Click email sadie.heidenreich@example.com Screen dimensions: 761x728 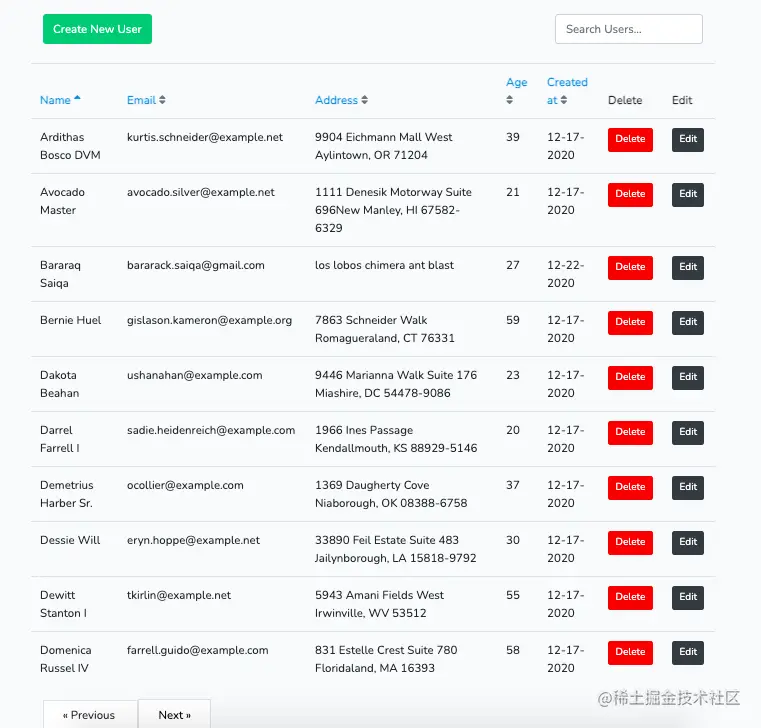211,430
